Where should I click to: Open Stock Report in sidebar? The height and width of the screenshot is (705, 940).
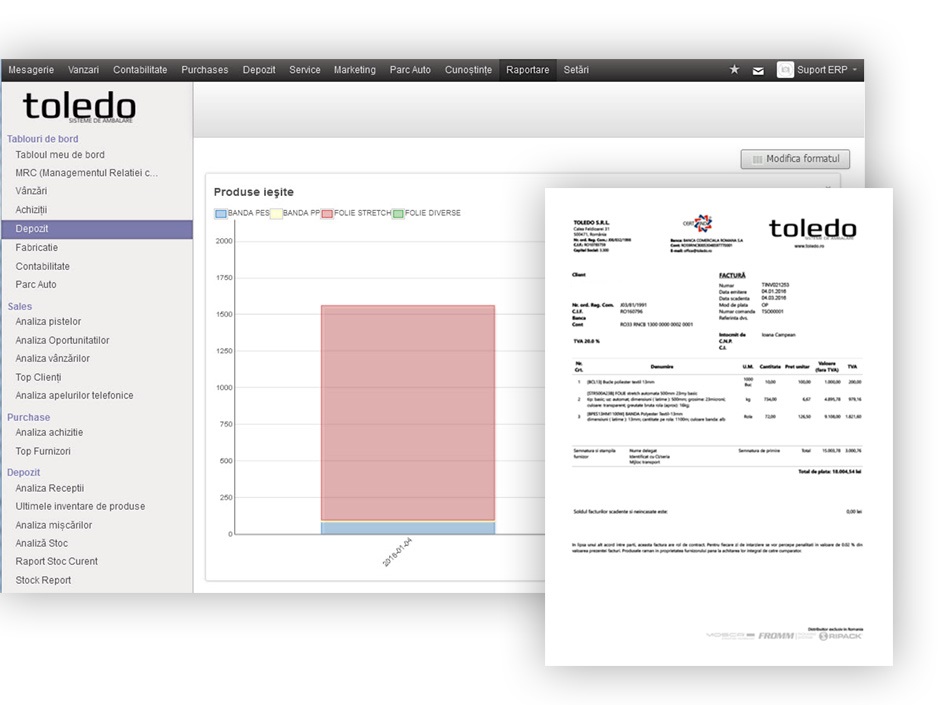(x=43, y=580)
